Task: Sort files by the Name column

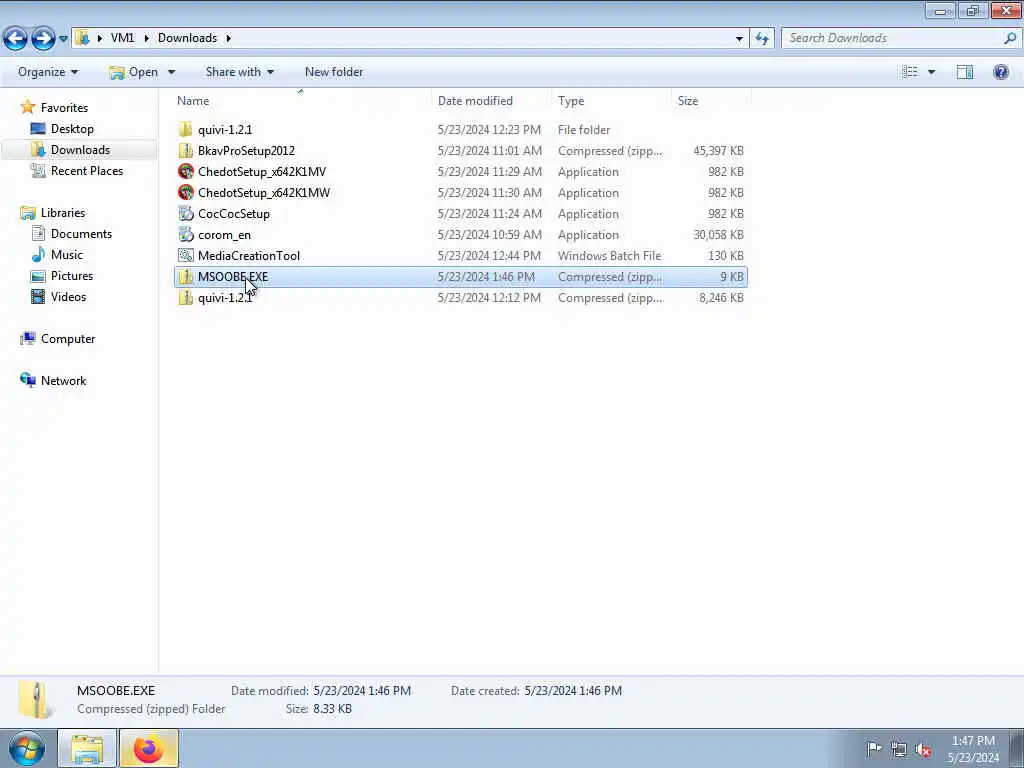Action: (x=193, y=101)
